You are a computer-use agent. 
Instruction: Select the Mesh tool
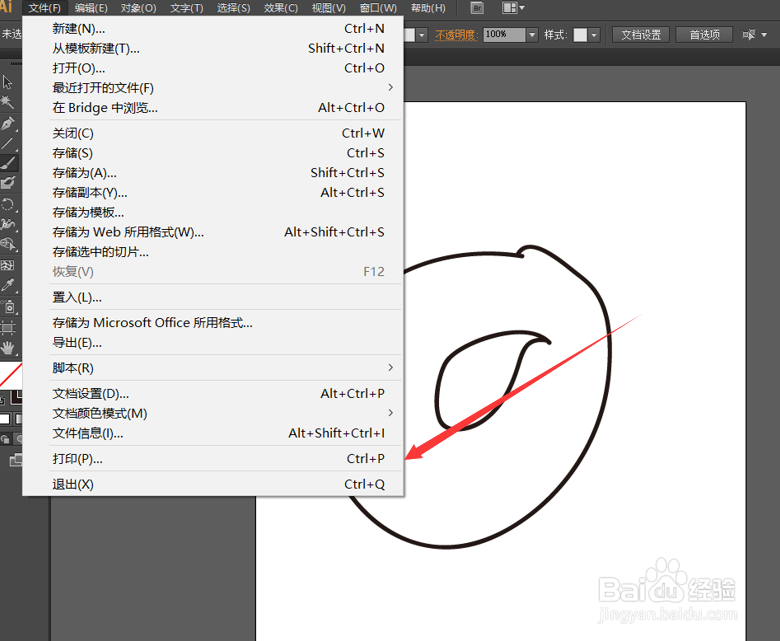(7, 265)
